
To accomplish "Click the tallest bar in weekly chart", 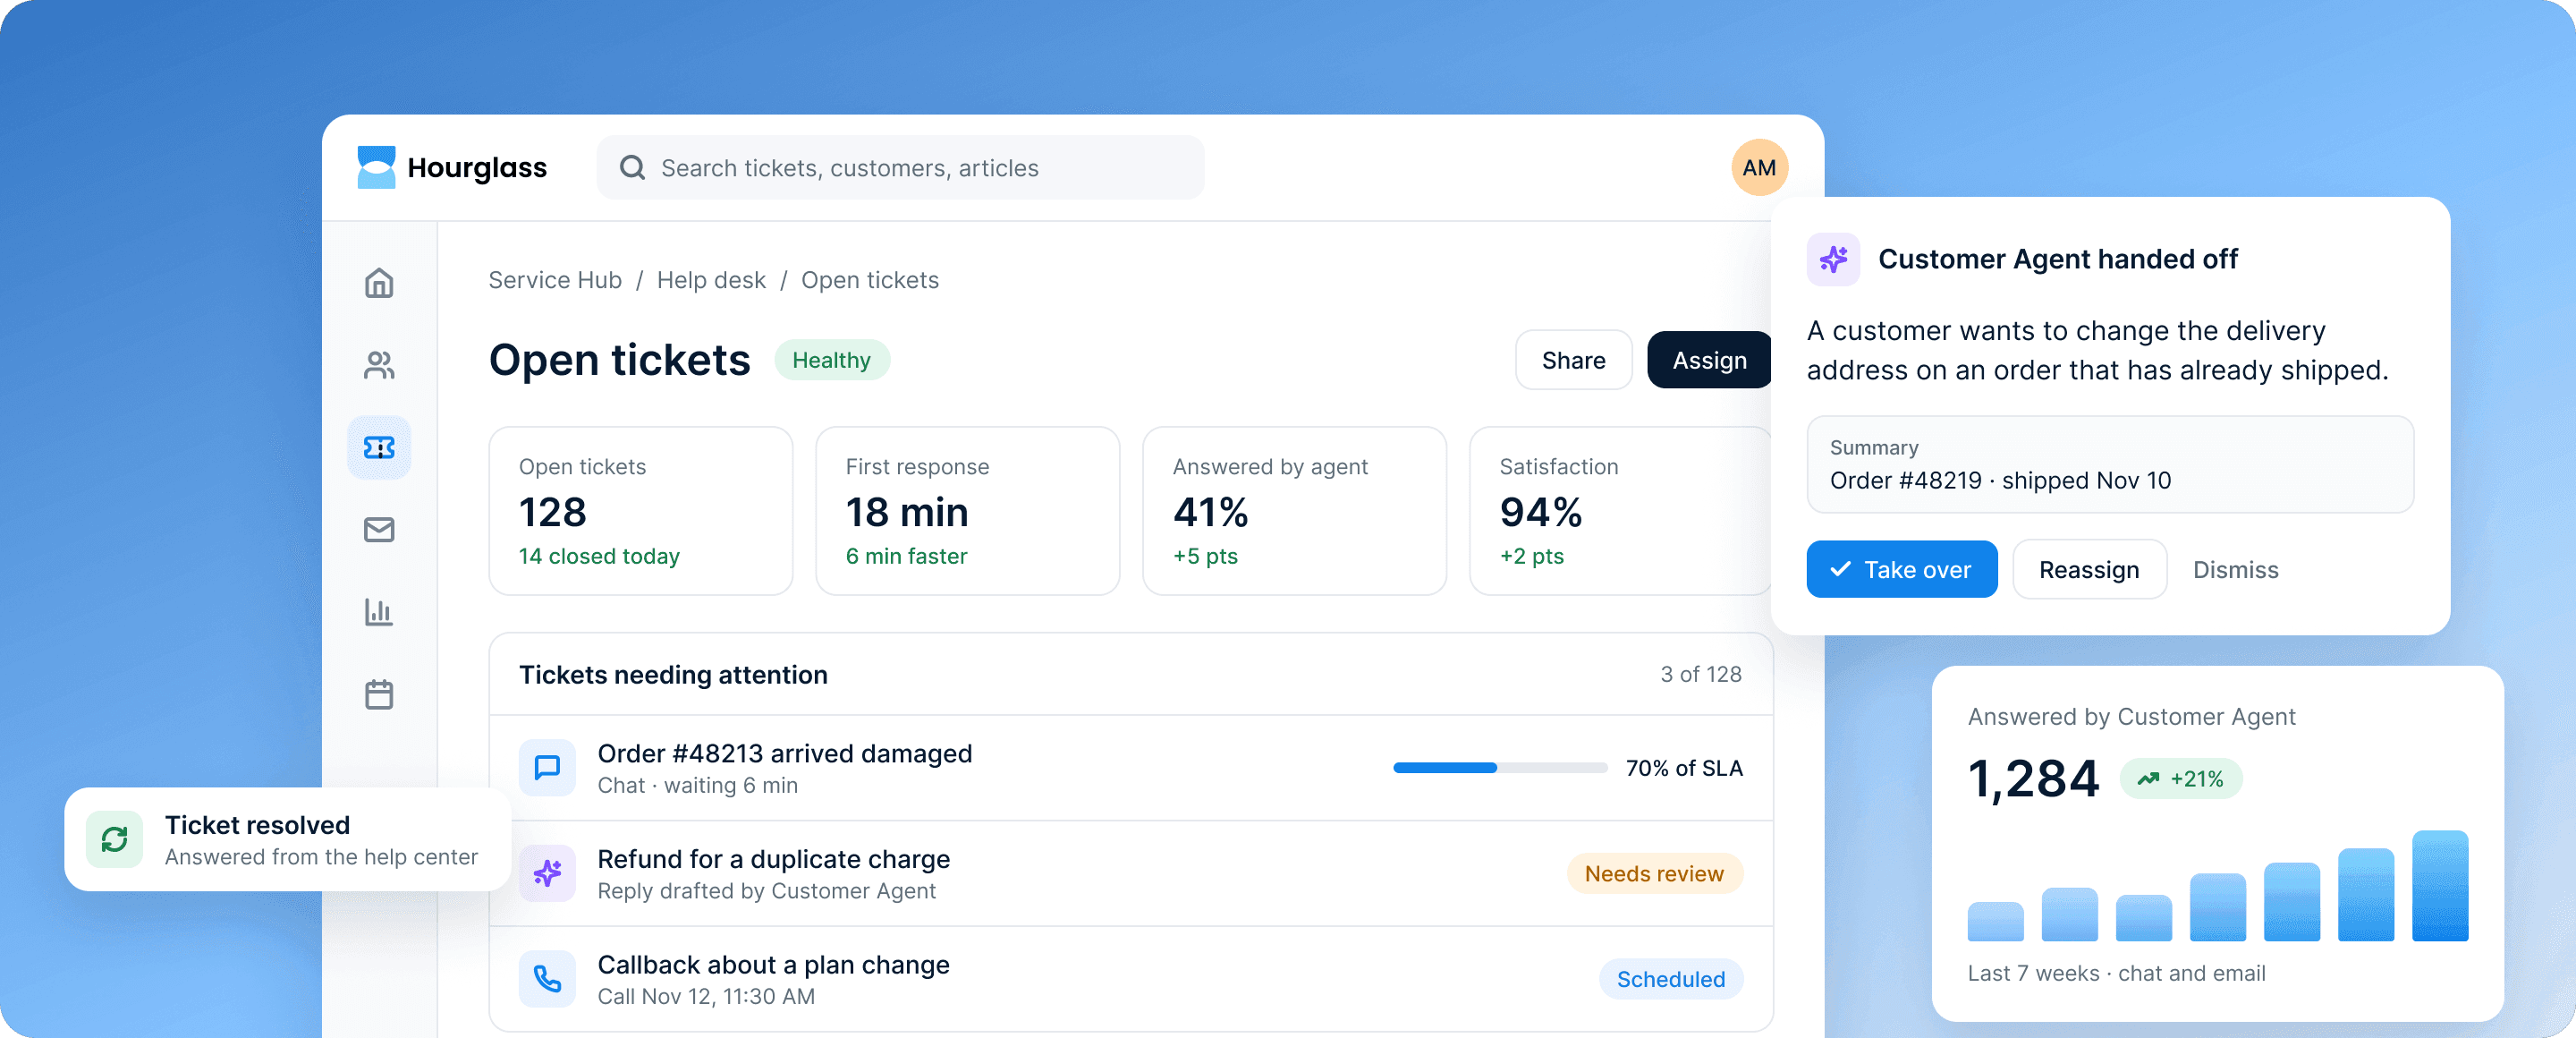I will 2439,885.
